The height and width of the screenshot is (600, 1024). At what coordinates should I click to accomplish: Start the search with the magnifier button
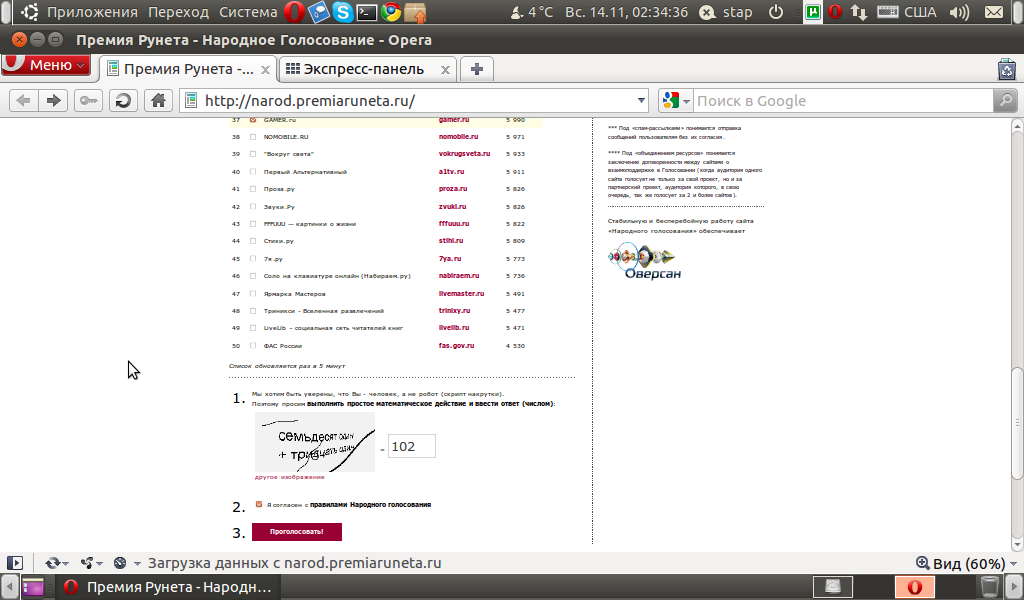1005,101
